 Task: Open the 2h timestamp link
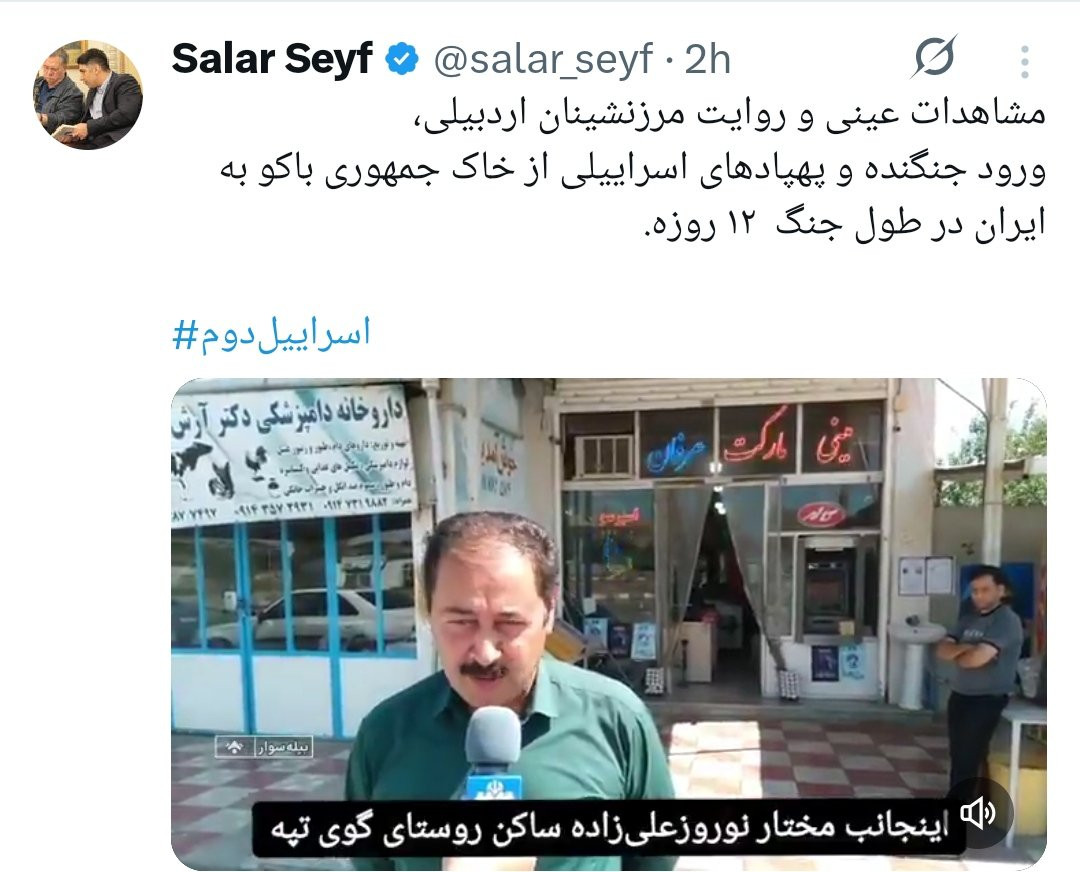pos(707,59)
